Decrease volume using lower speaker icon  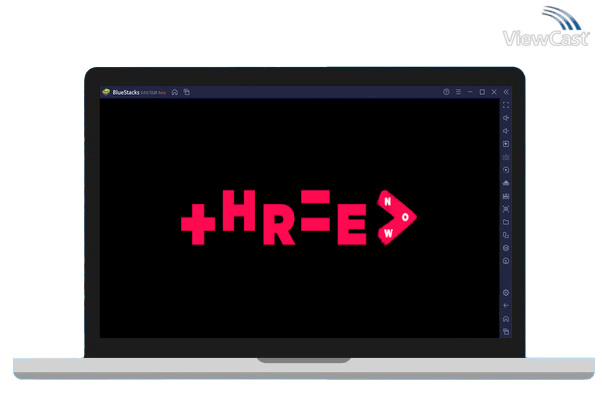click(x=506, y=131)
